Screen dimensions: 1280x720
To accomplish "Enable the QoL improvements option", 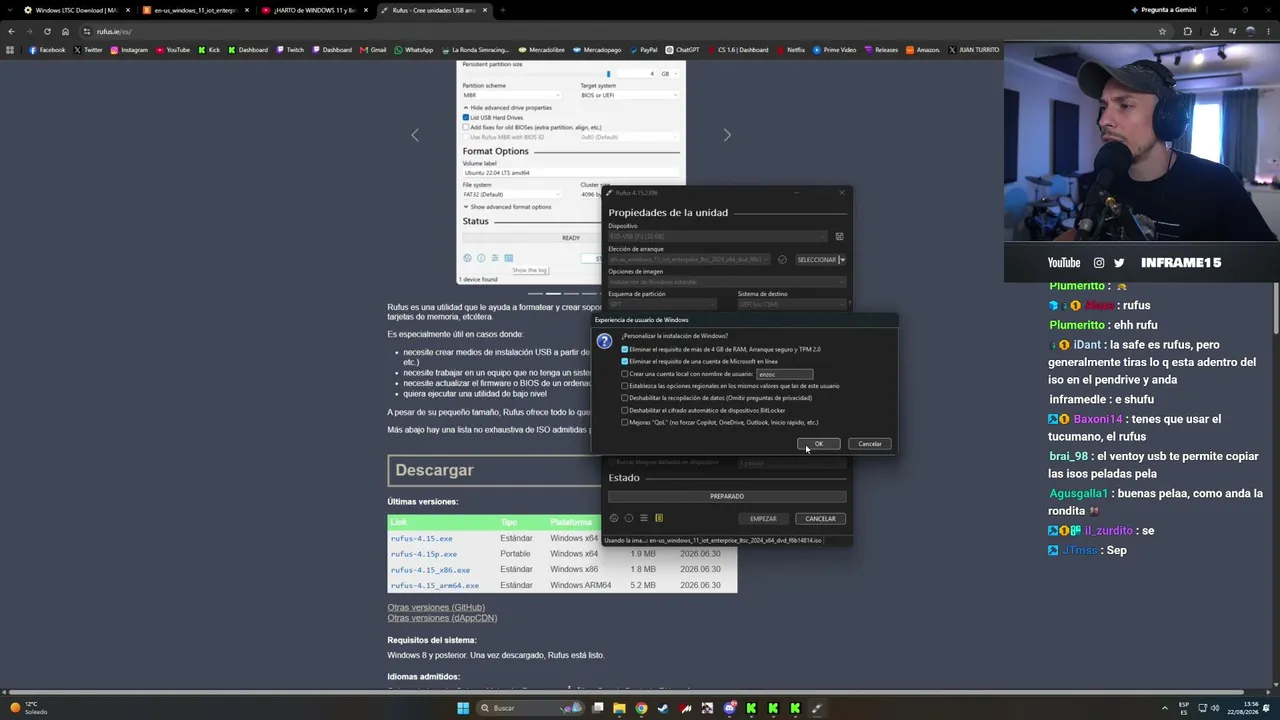I will click(625, 422).
